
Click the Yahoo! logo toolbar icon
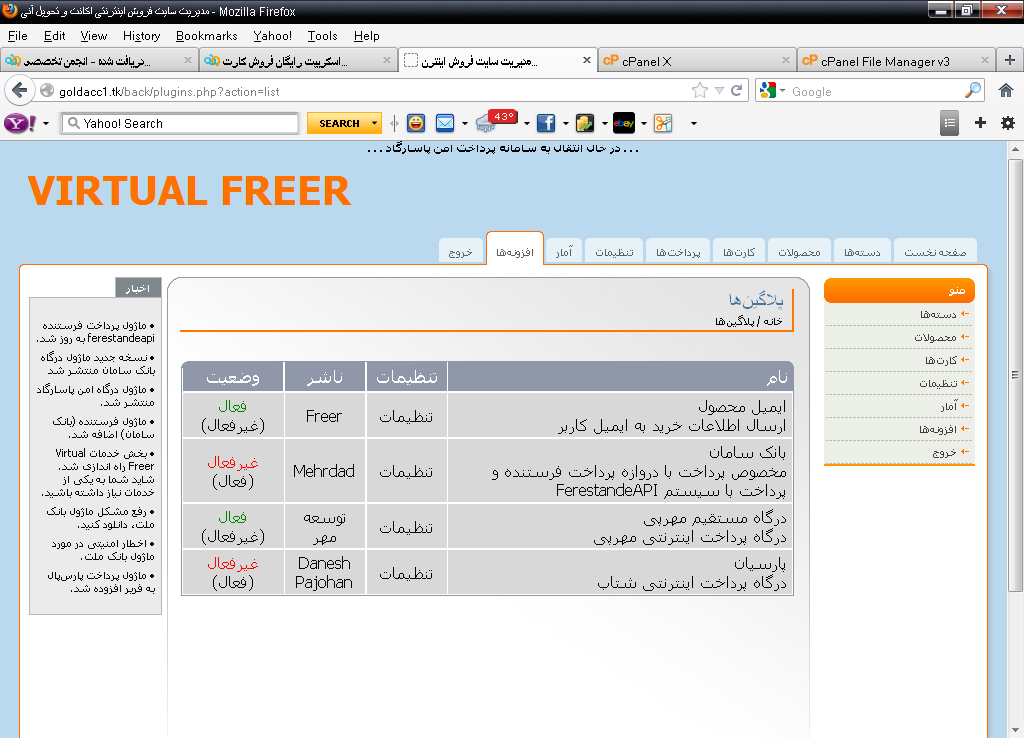pyautogui.click(x=20, y=123)
